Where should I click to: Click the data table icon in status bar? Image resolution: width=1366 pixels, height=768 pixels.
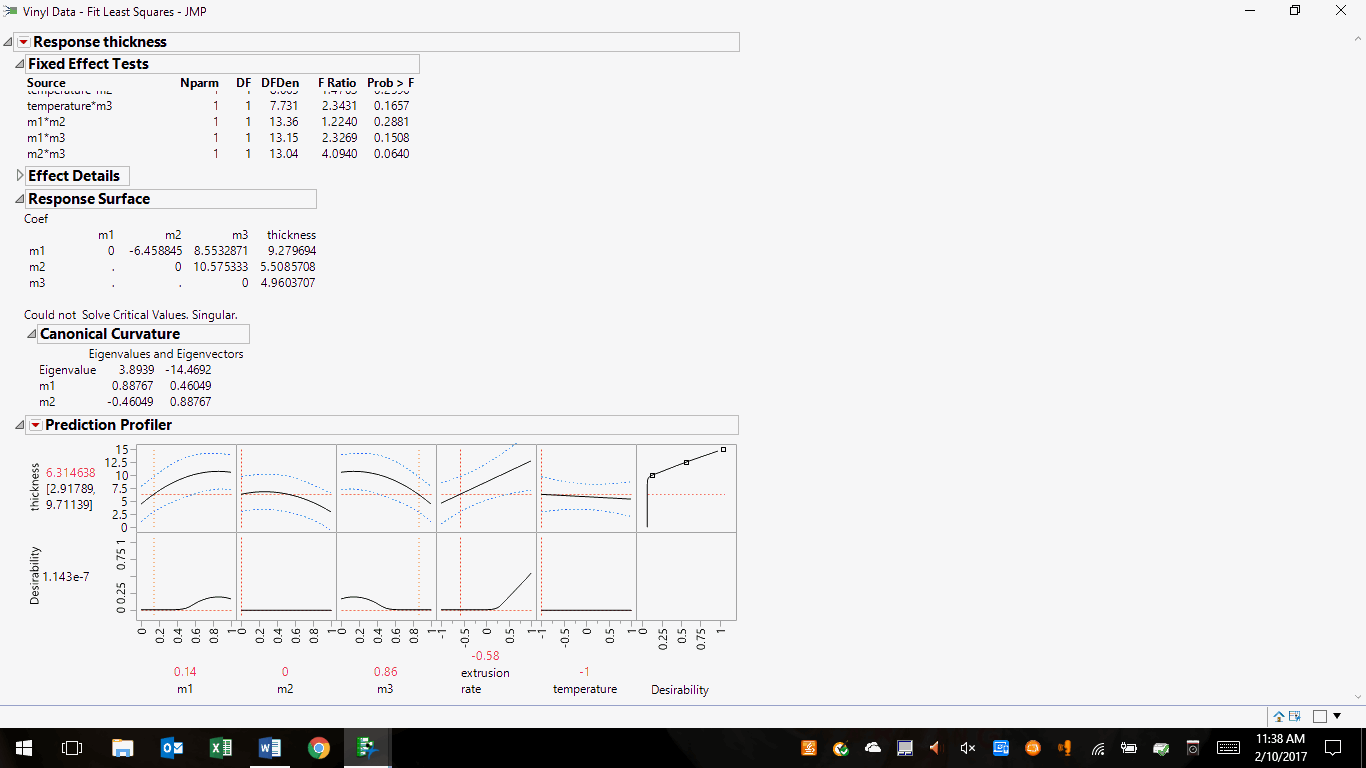[1295, 716]
